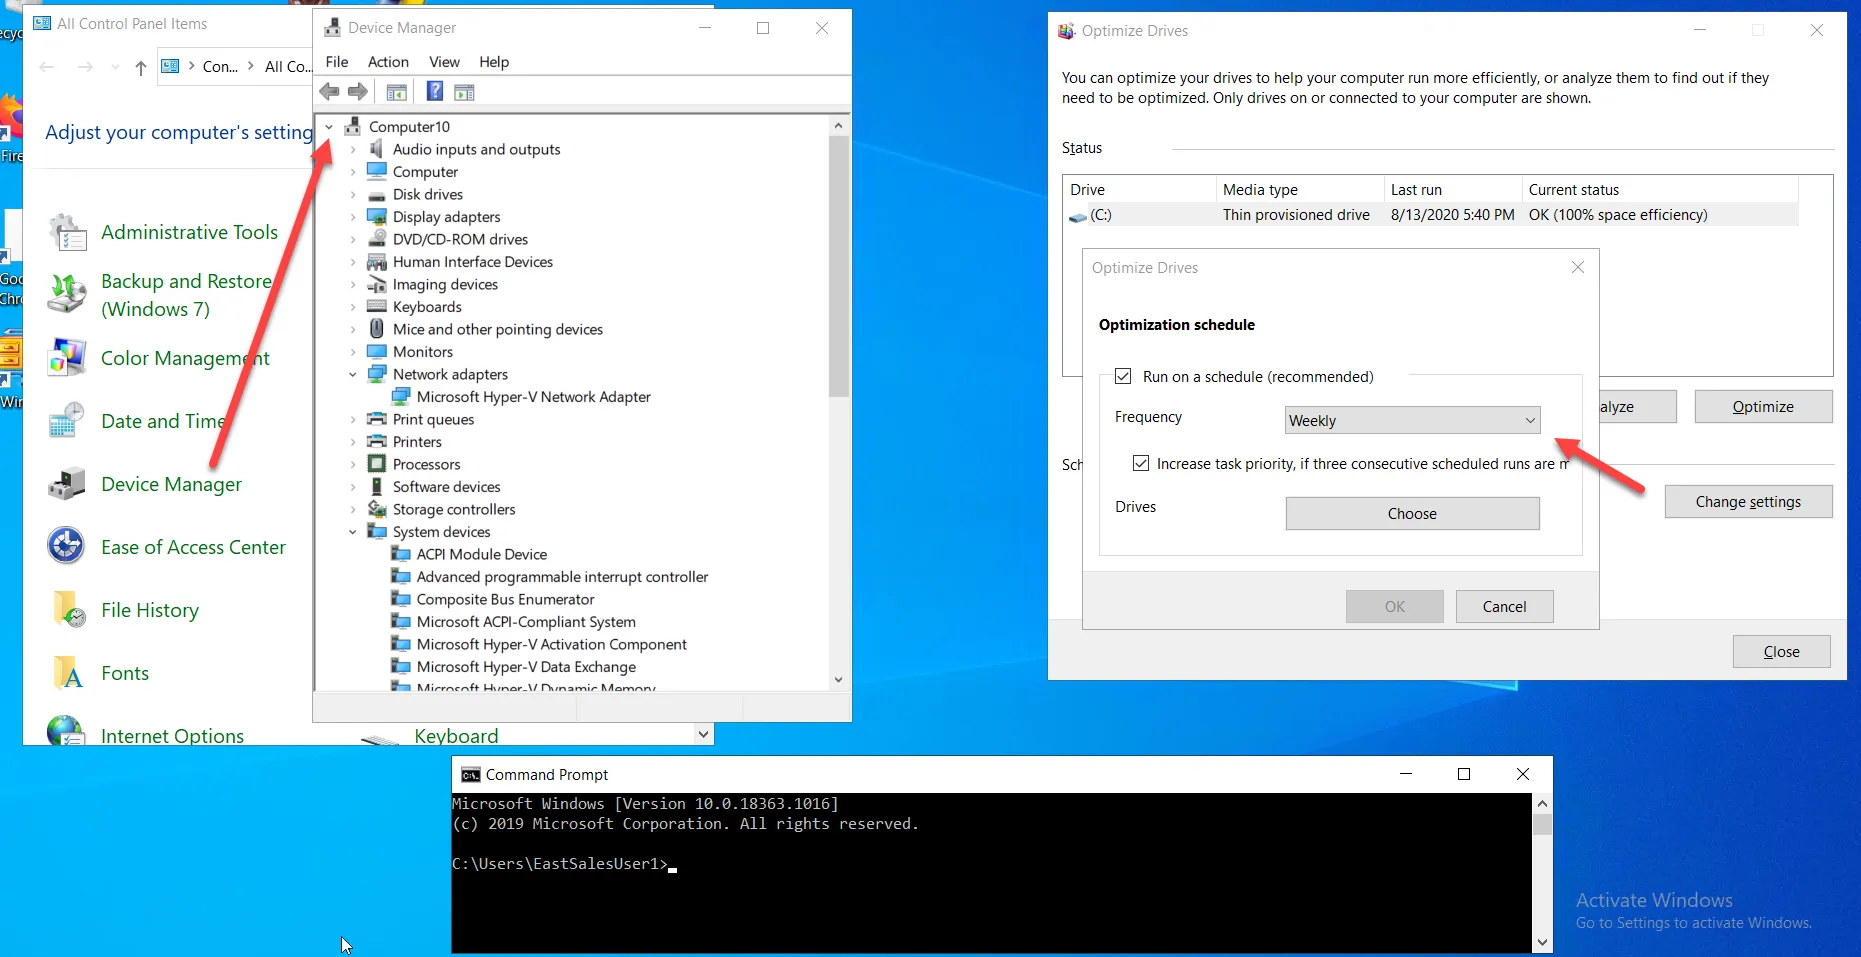Open Device Manager help with the question mark icon
Image resolution: width=1861 pixels, height=957 pixels.
[x=434, y=91]
